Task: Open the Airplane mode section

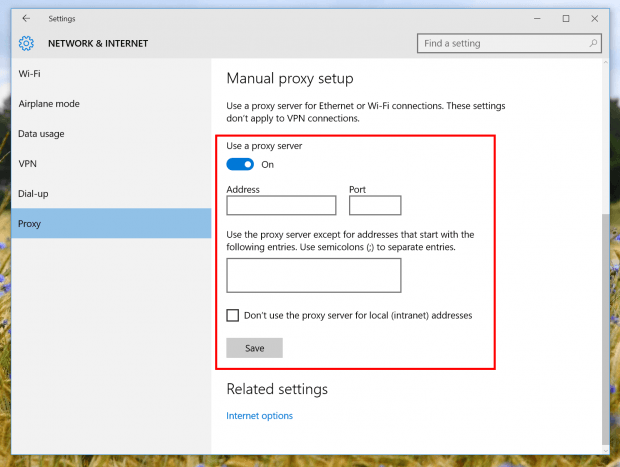Action: click(111, 104)
